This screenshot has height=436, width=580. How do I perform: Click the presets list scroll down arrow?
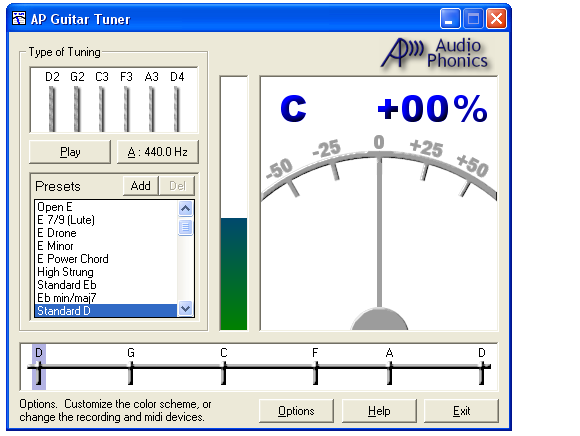185,308
